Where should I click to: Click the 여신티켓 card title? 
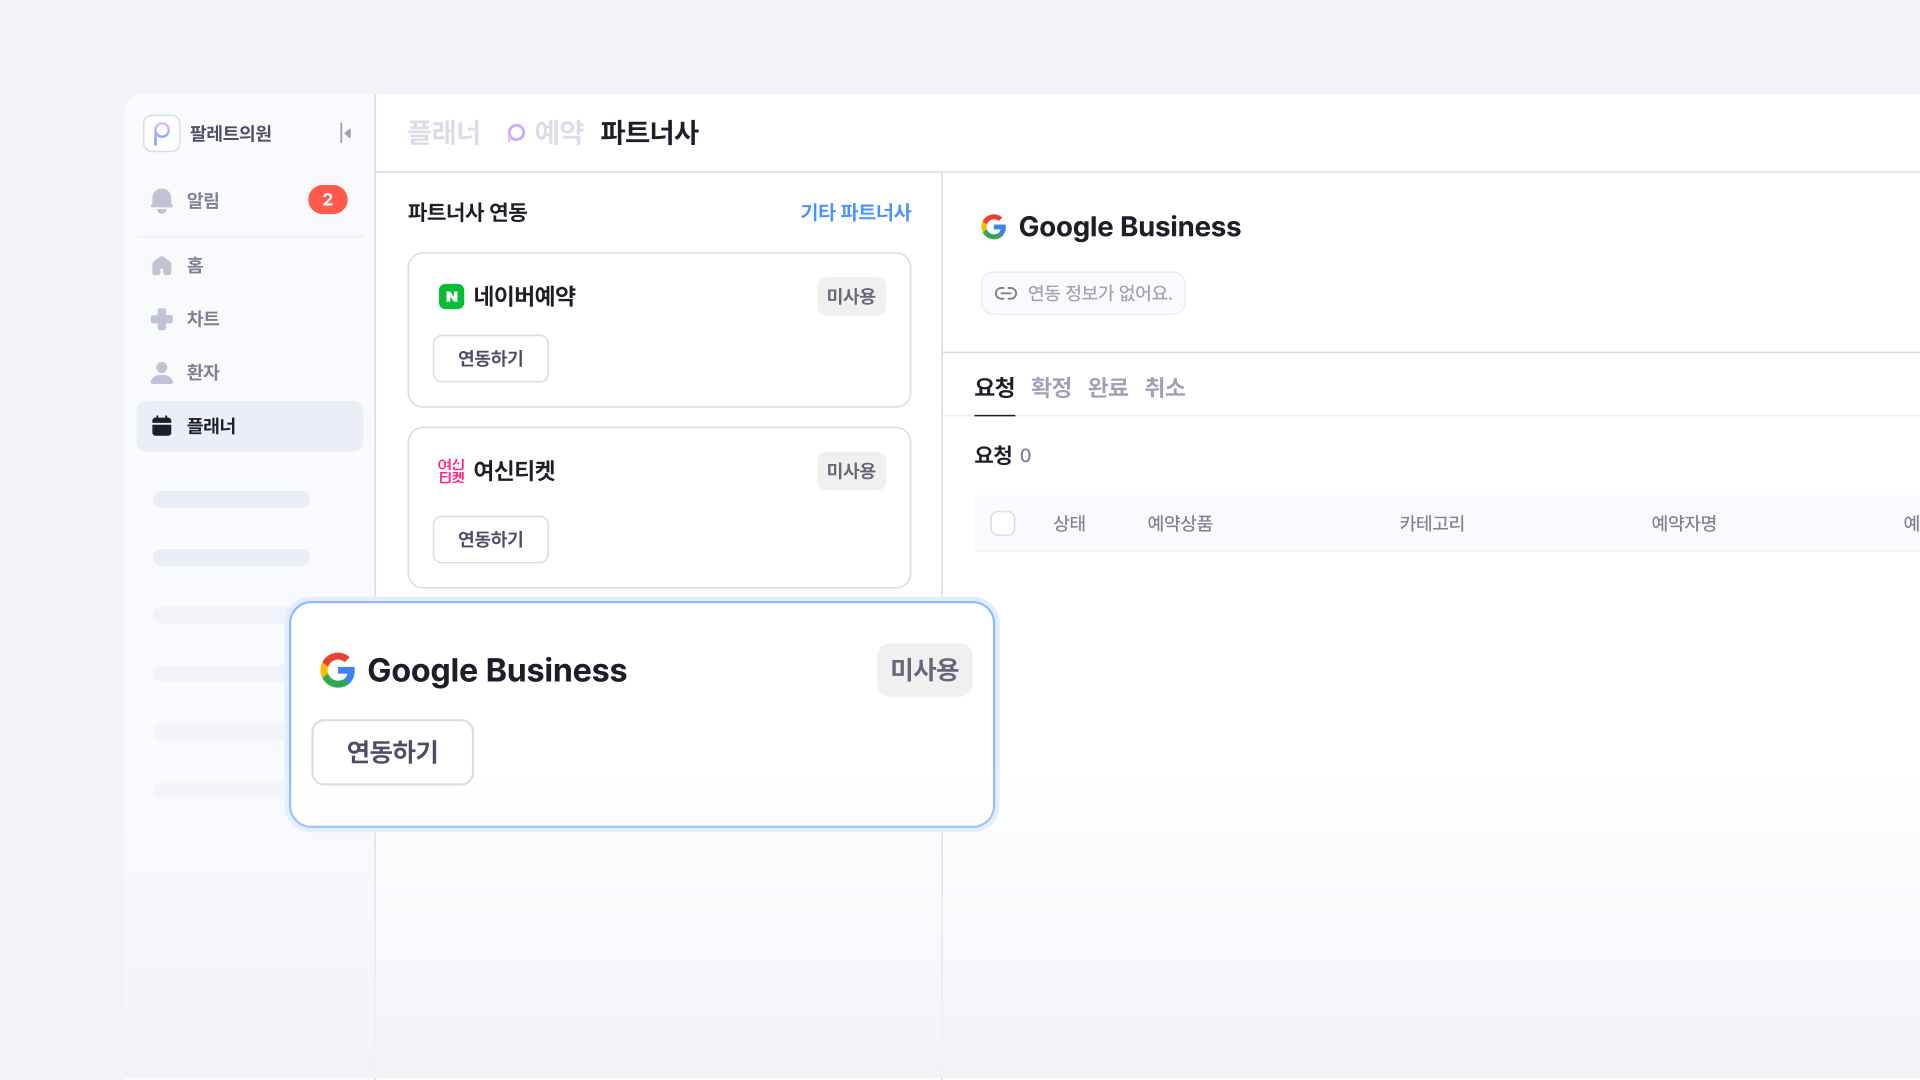514,471
